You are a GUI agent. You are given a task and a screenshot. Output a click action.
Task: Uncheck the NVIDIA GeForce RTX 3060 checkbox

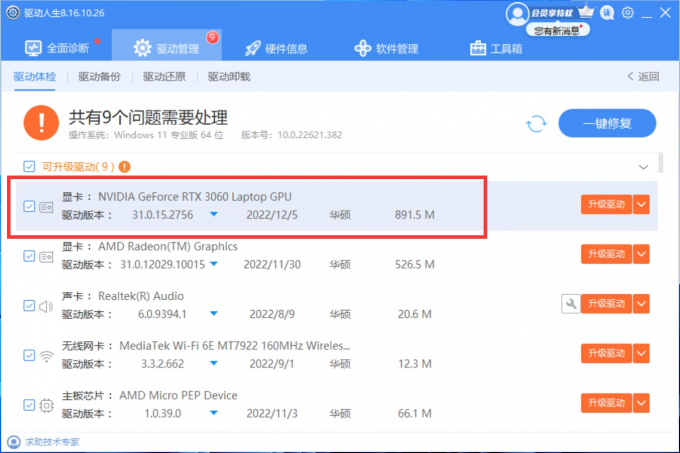[29, 206]
